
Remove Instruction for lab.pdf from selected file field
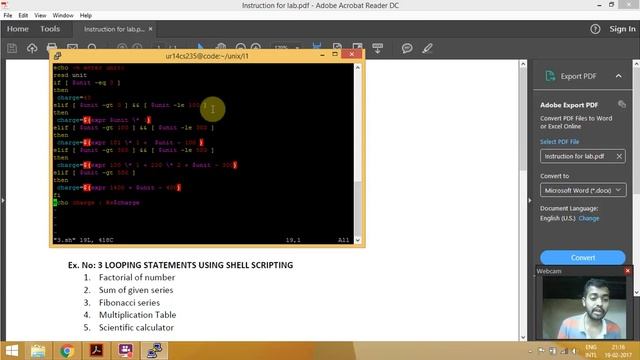(x=619, y=156)
